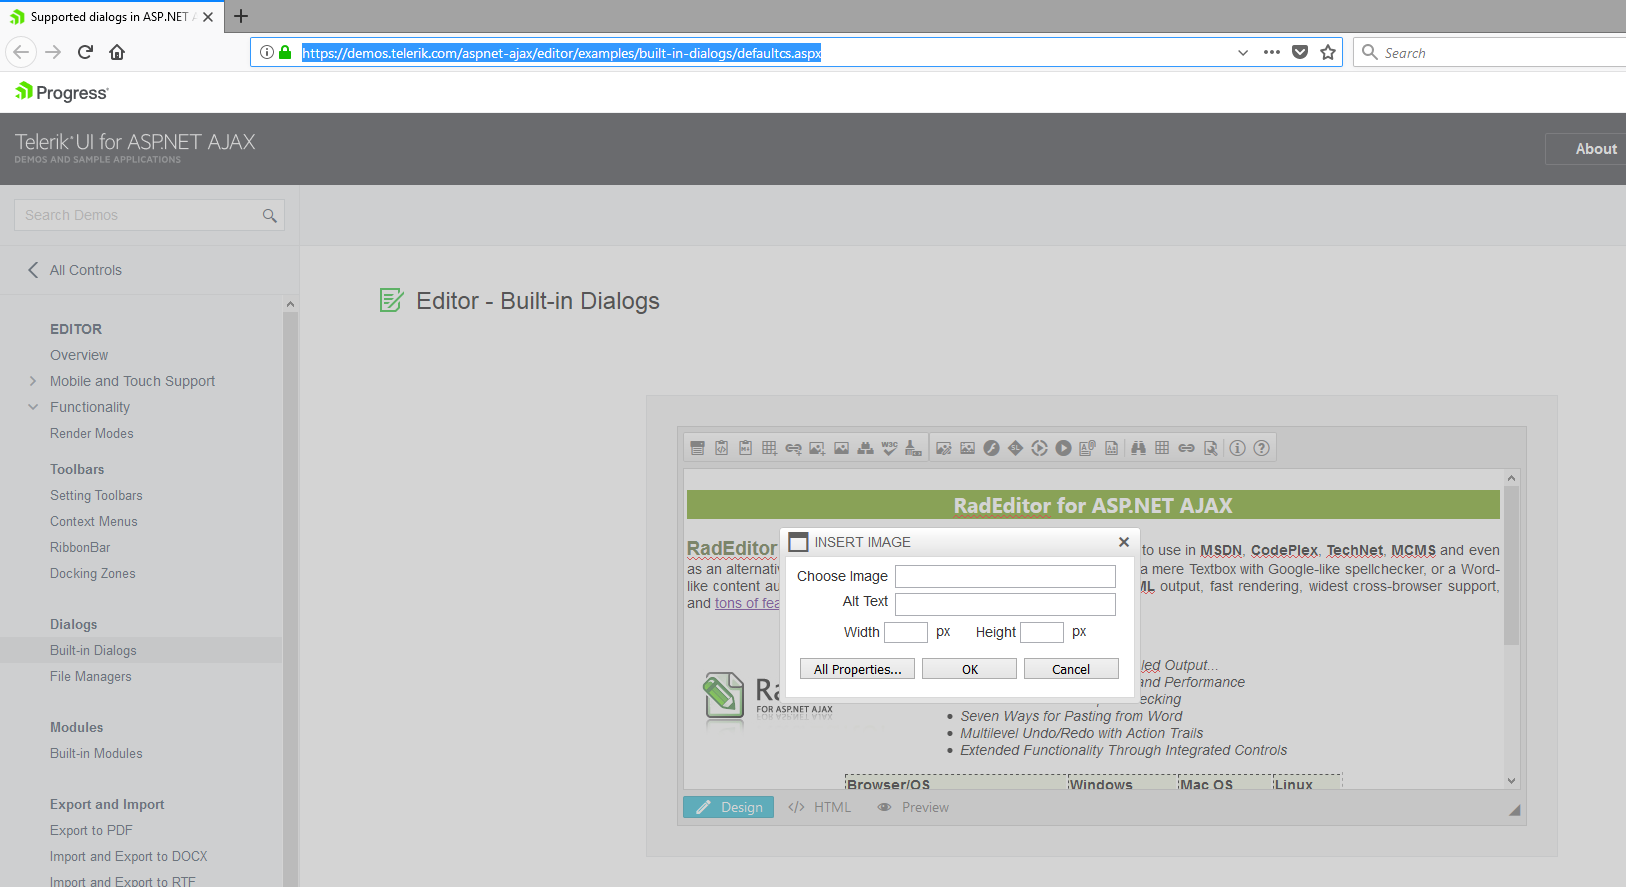The width and height of the screenshot is (1626, 887).
Task: Open the address bar history dropdown arrow
Action: pos(1243,53)
